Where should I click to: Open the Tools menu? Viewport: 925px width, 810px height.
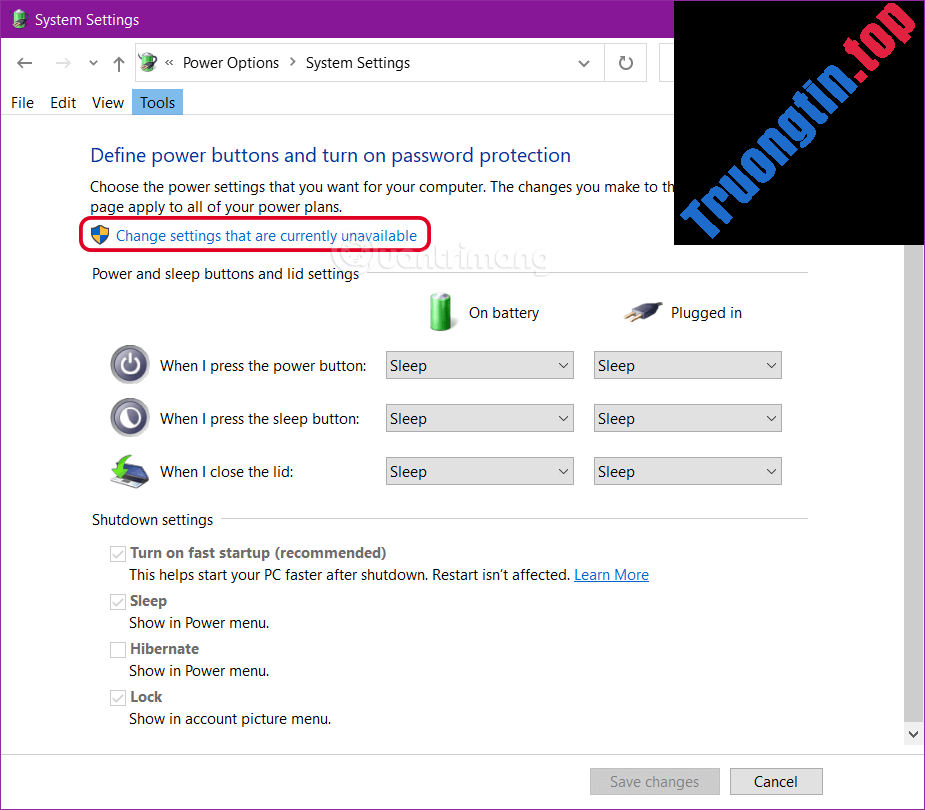pyautogui.click(x=157, y=102)
